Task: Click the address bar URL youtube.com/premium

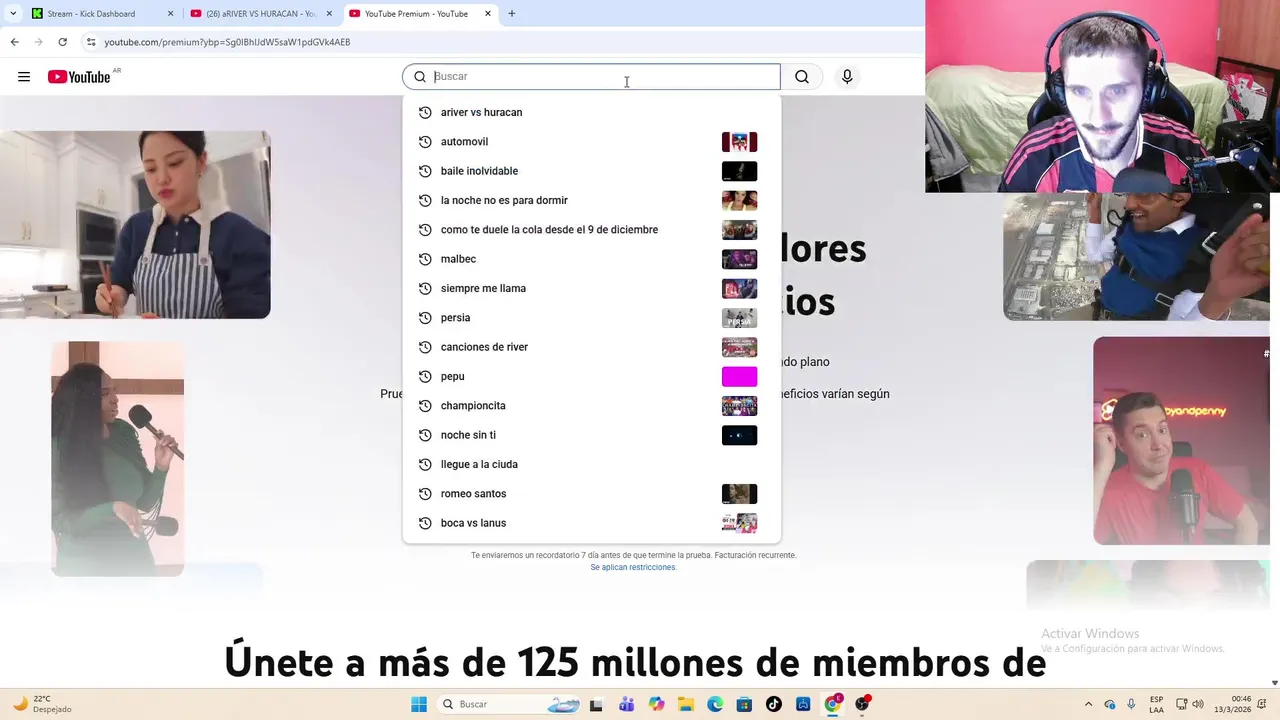Action: click(227, 42)
